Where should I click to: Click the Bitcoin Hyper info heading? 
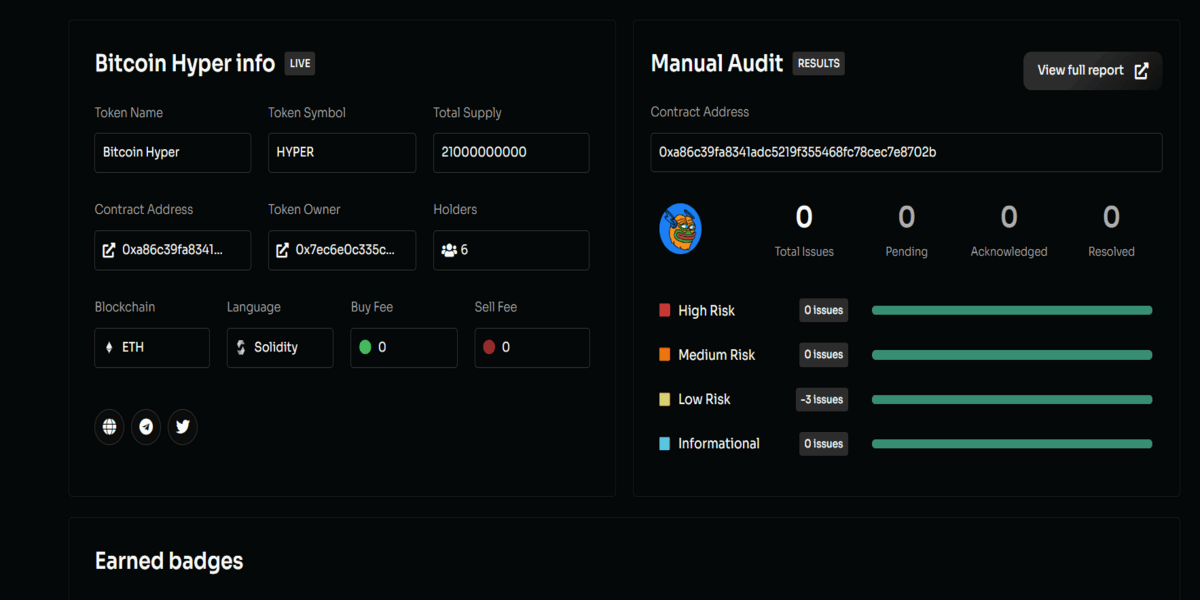point(185,64)
